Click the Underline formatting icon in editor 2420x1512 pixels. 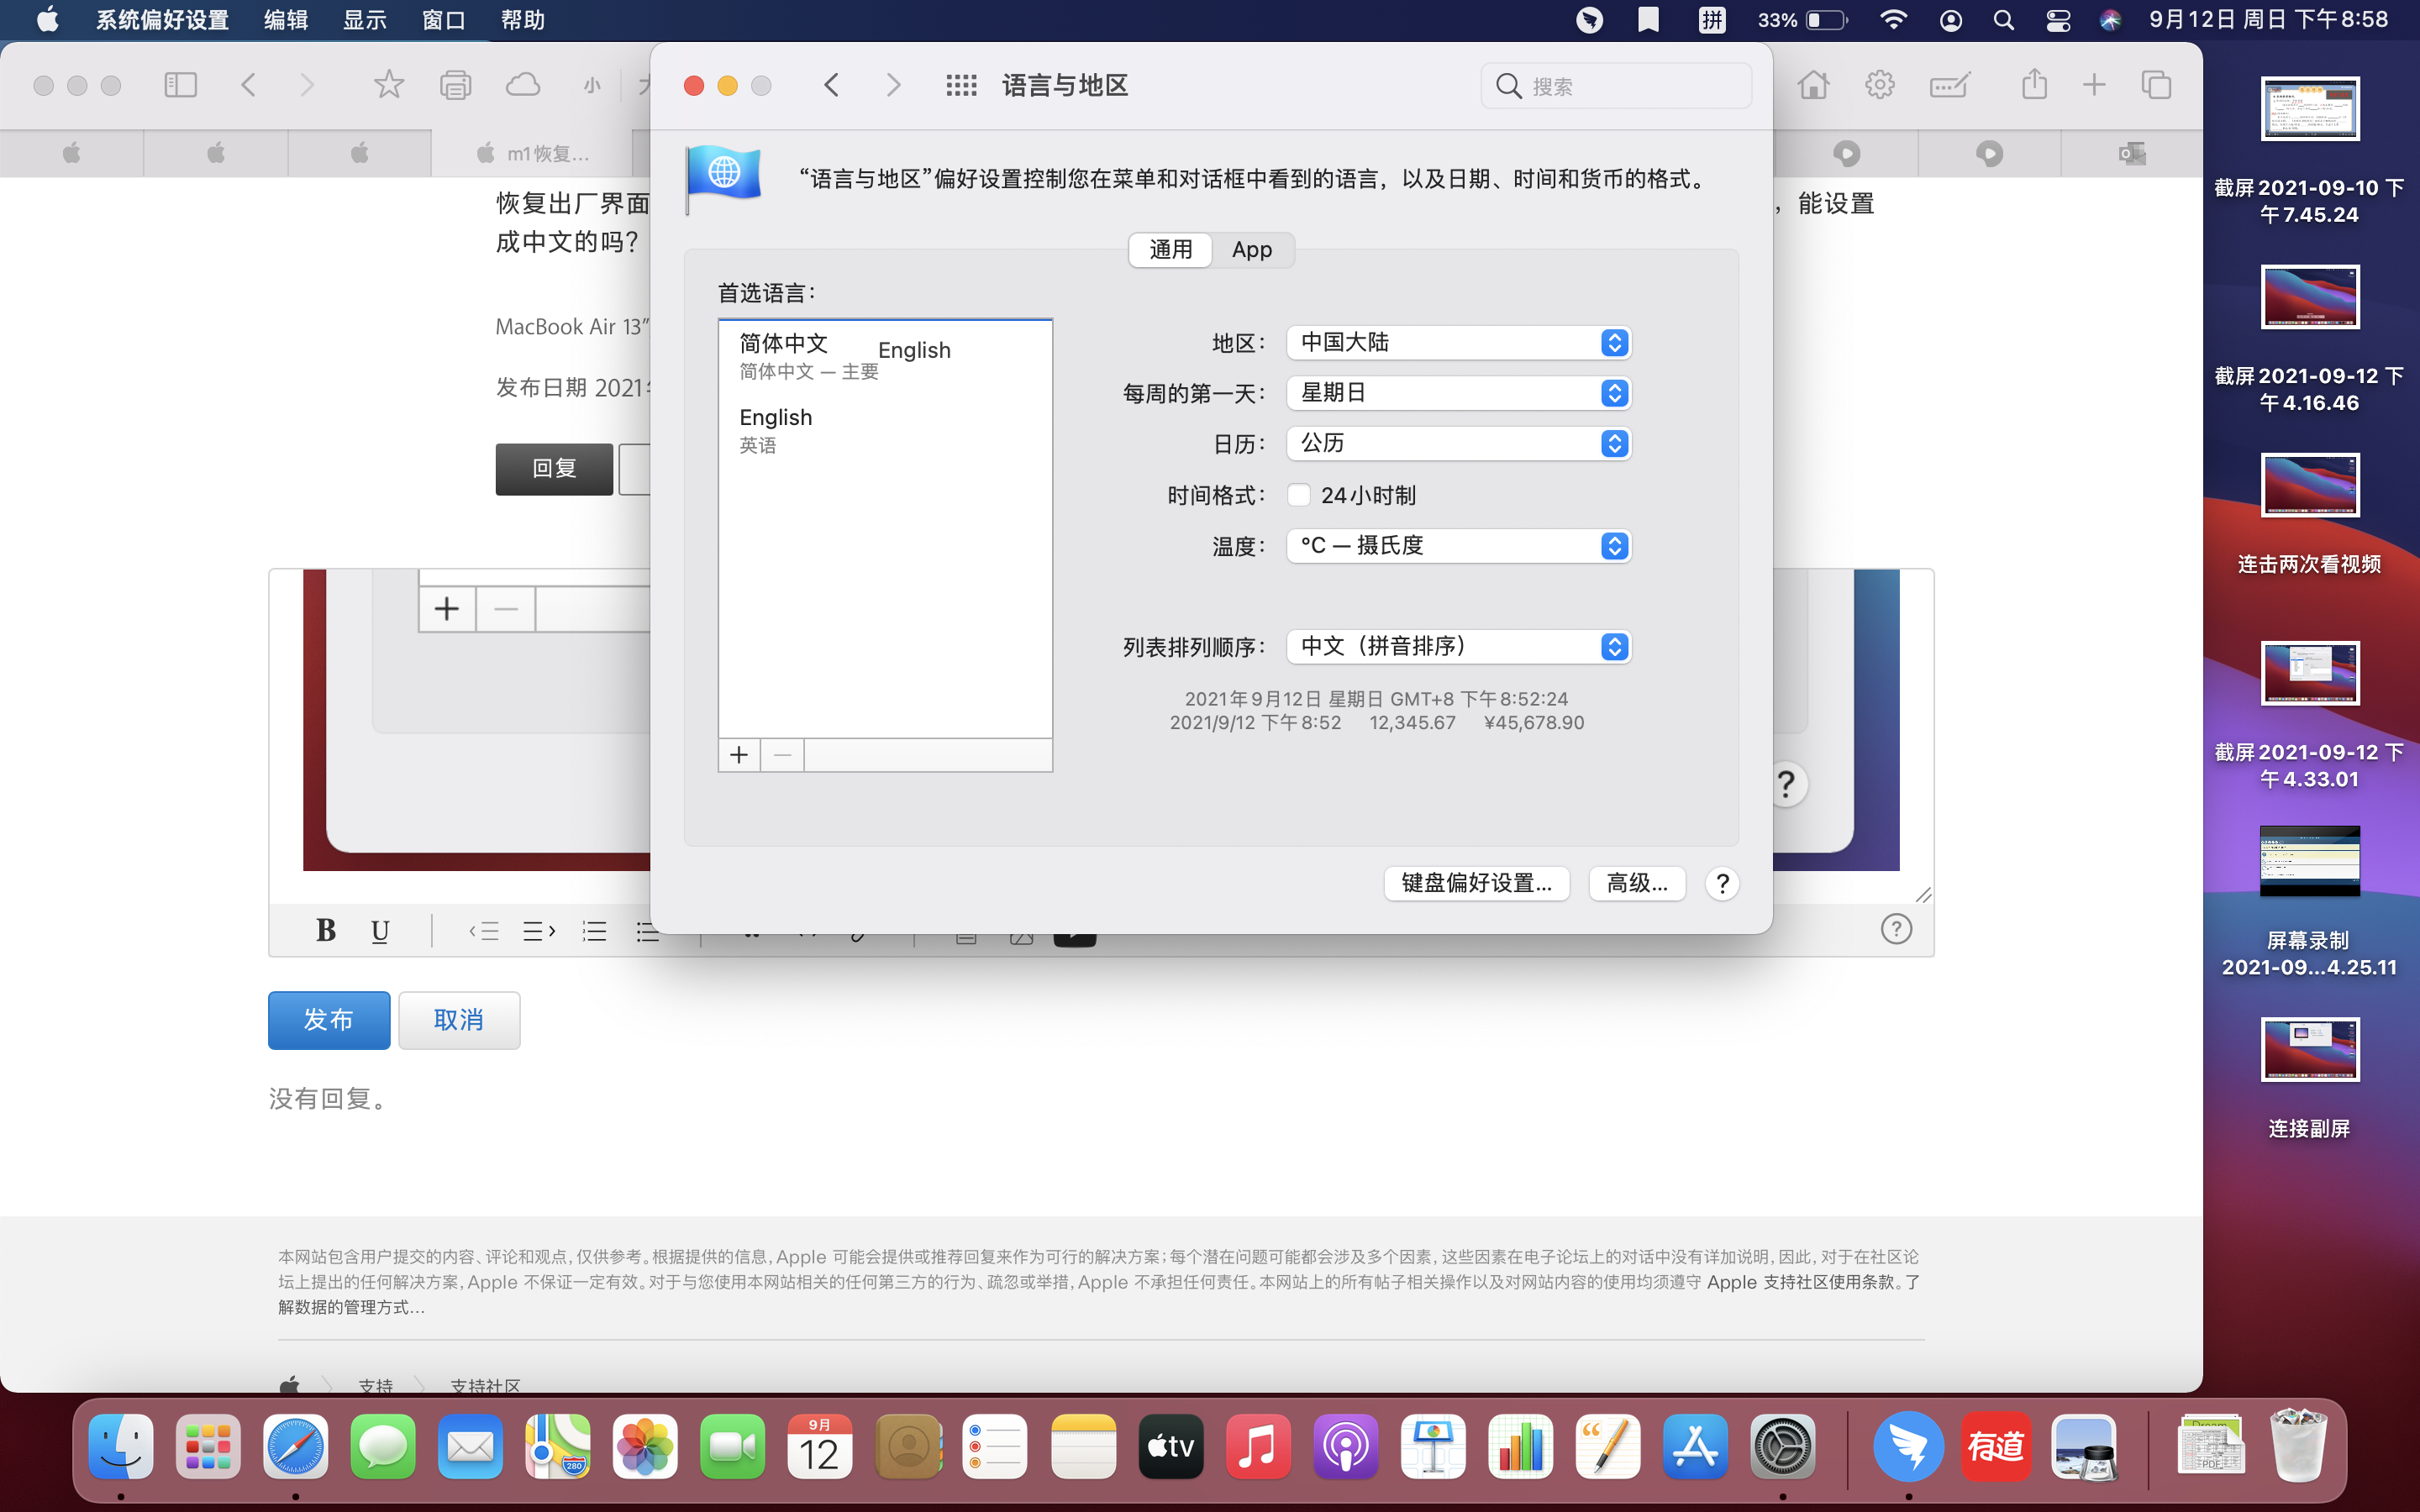coord(379,931)
